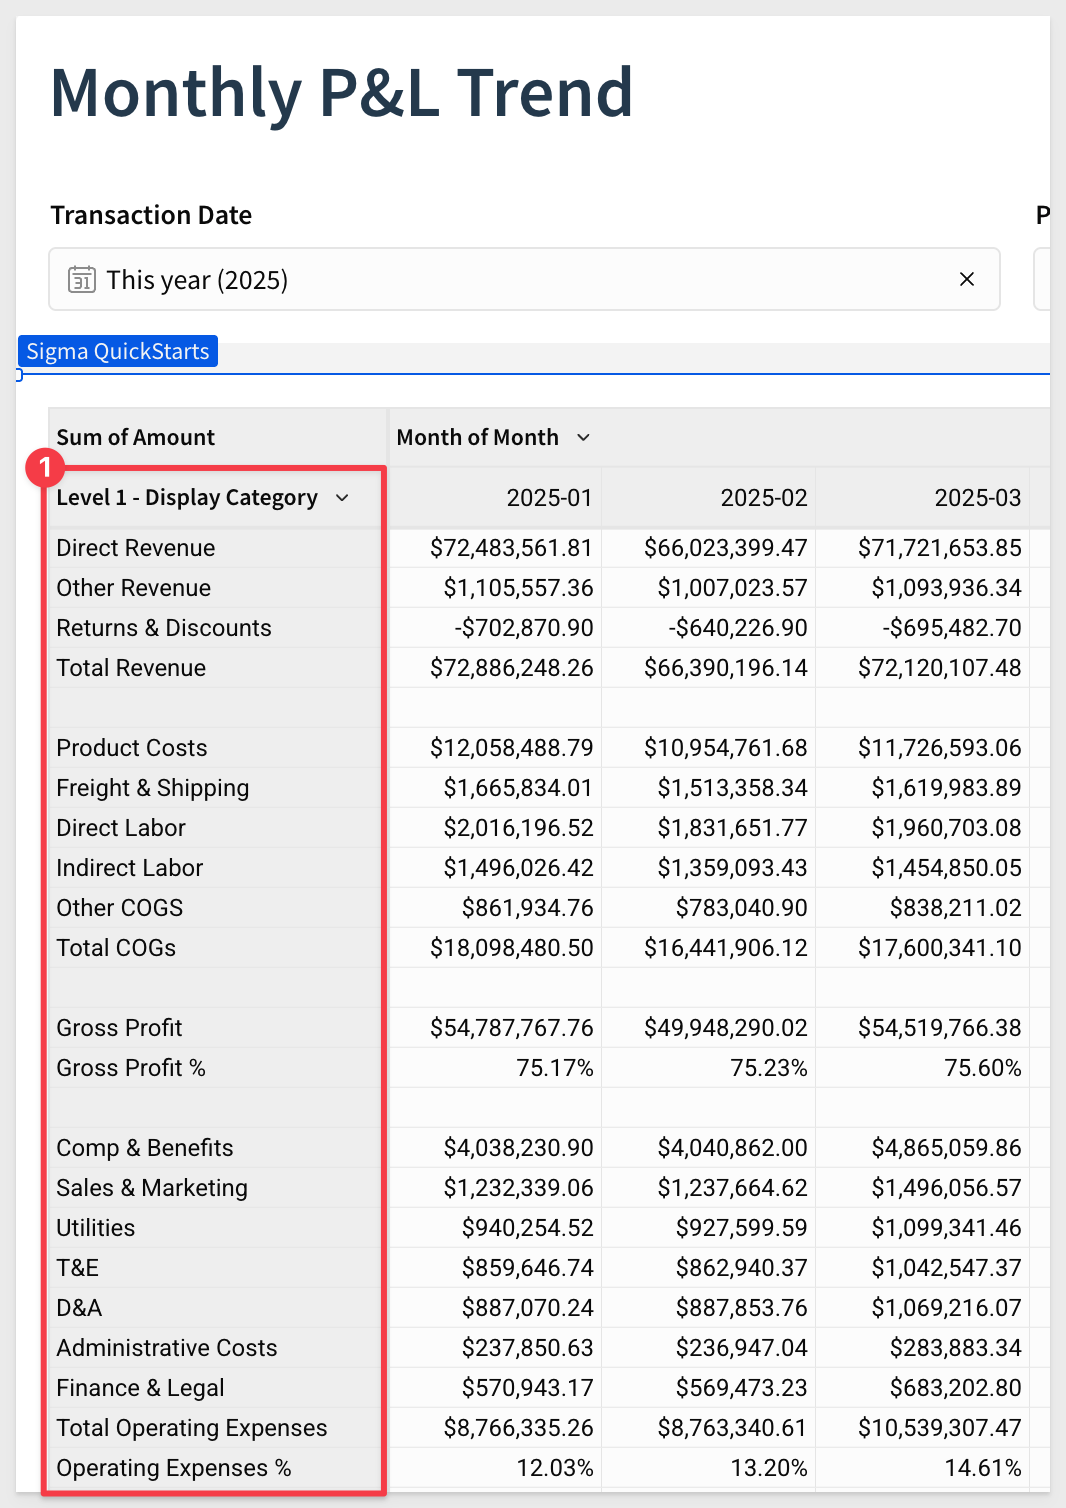Select Gross Profit value $54,519,766.38
Image resolution: width=1066 pixels, height=1508 pixels.
click(x=940, y=1028)
